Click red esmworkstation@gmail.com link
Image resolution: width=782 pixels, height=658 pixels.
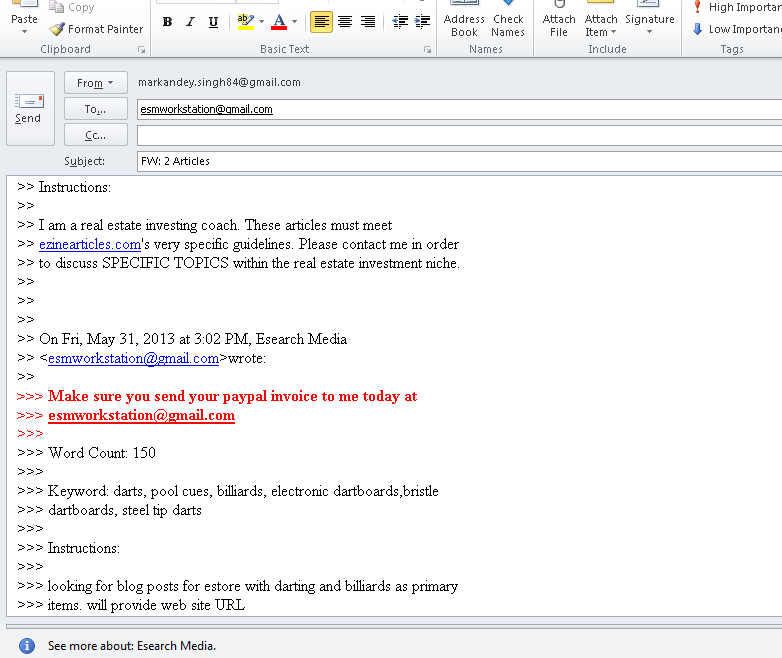(141, 415)
